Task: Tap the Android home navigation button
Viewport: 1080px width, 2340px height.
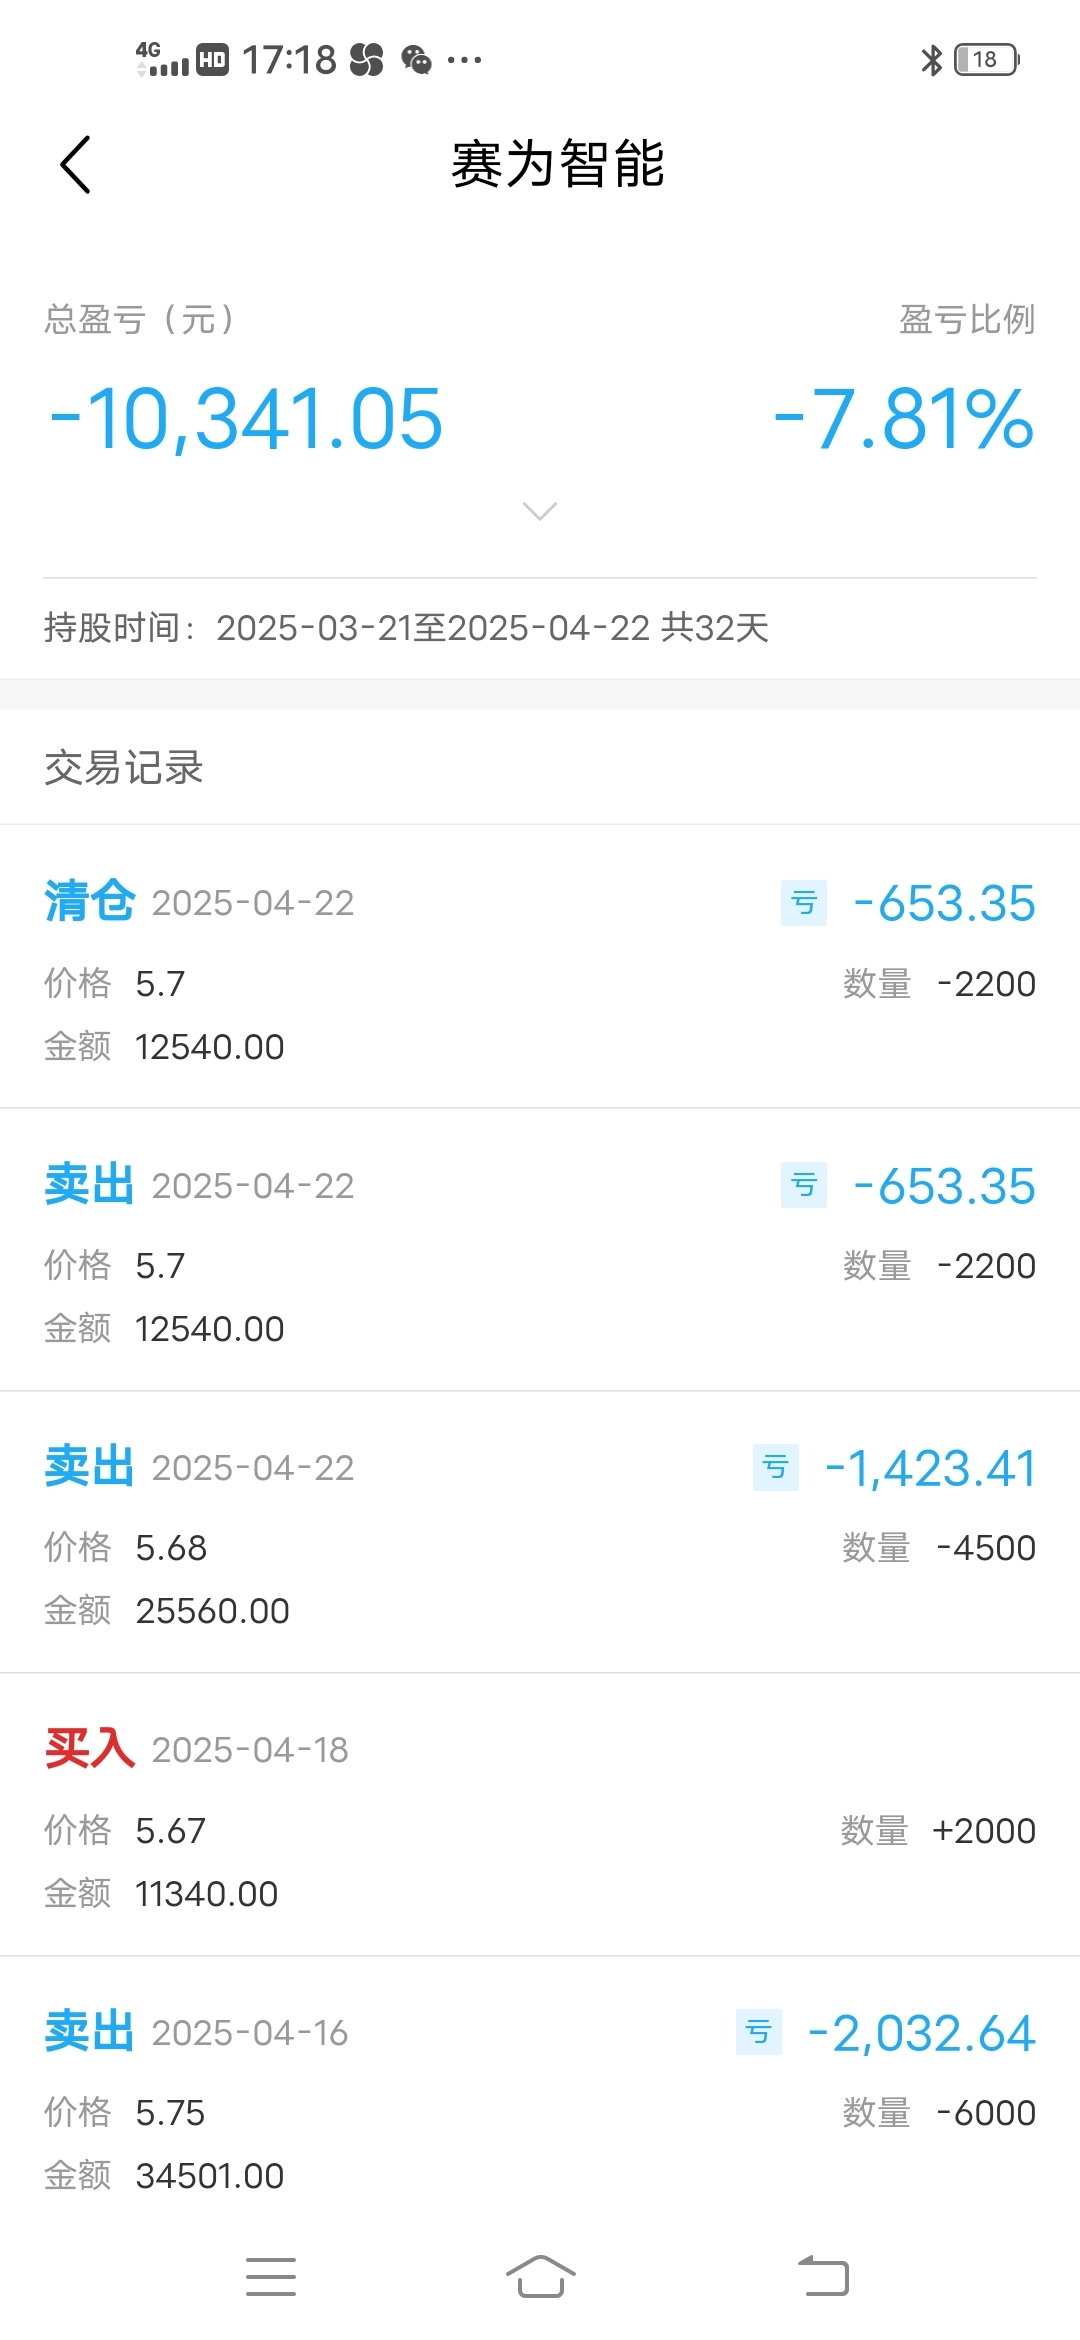Action: coord(540,2277)
